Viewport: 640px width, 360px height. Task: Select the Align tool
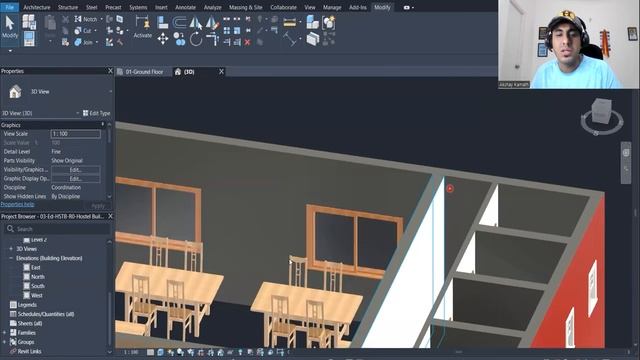click(x=162, y=22)
